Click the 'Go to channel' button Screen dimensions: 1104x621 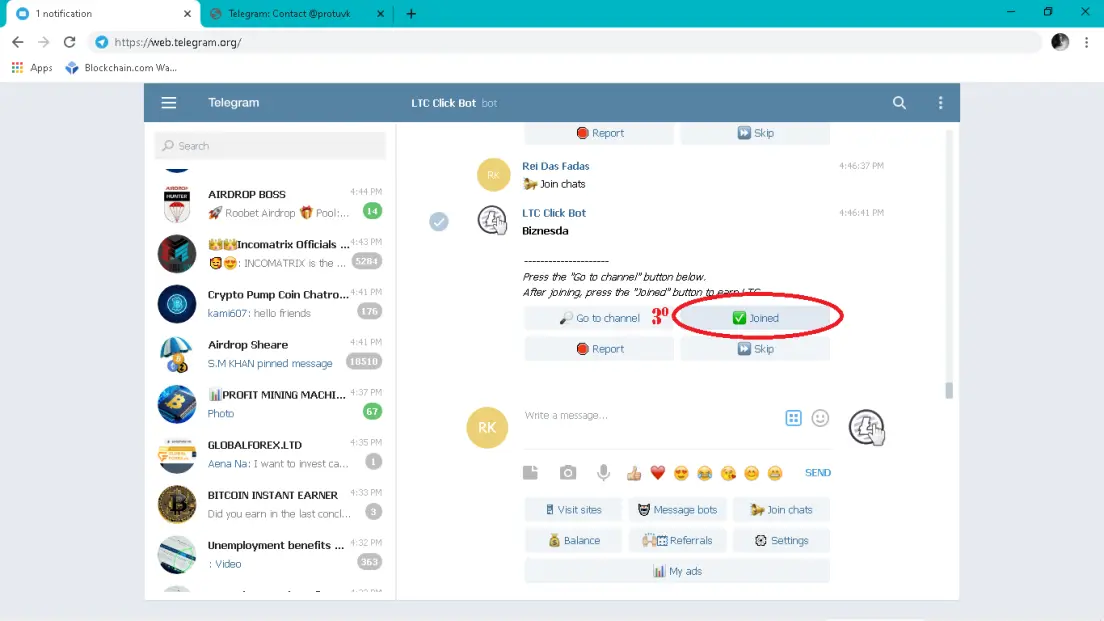click(599, 318)
